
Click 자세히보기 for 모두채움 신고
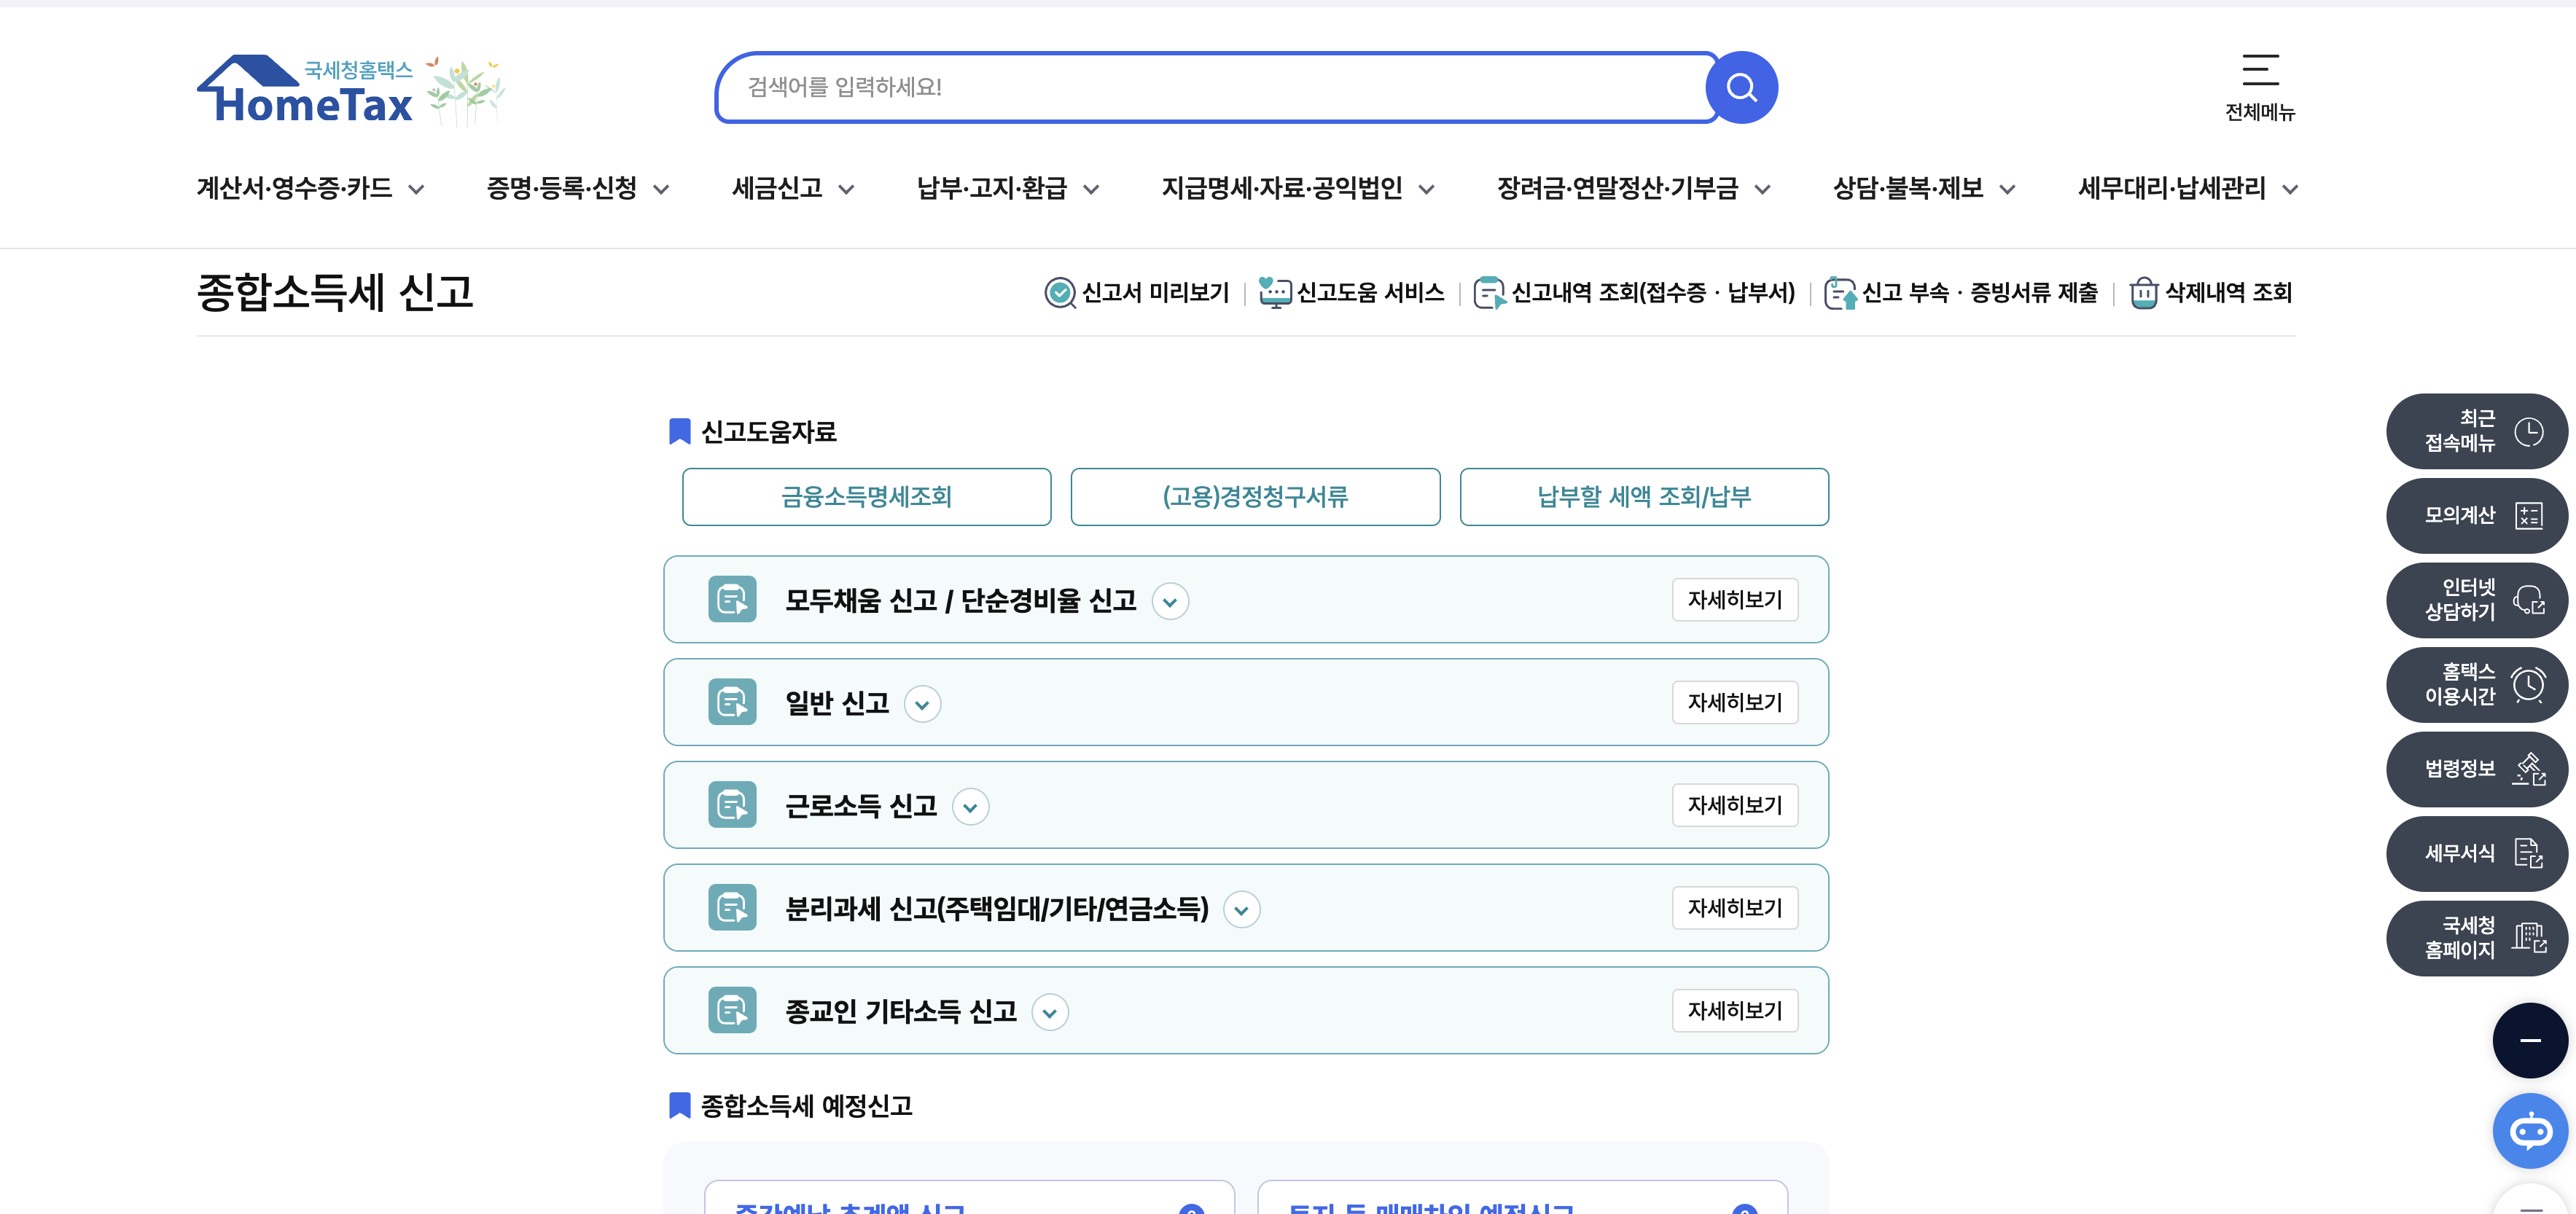pos(1734,600)
